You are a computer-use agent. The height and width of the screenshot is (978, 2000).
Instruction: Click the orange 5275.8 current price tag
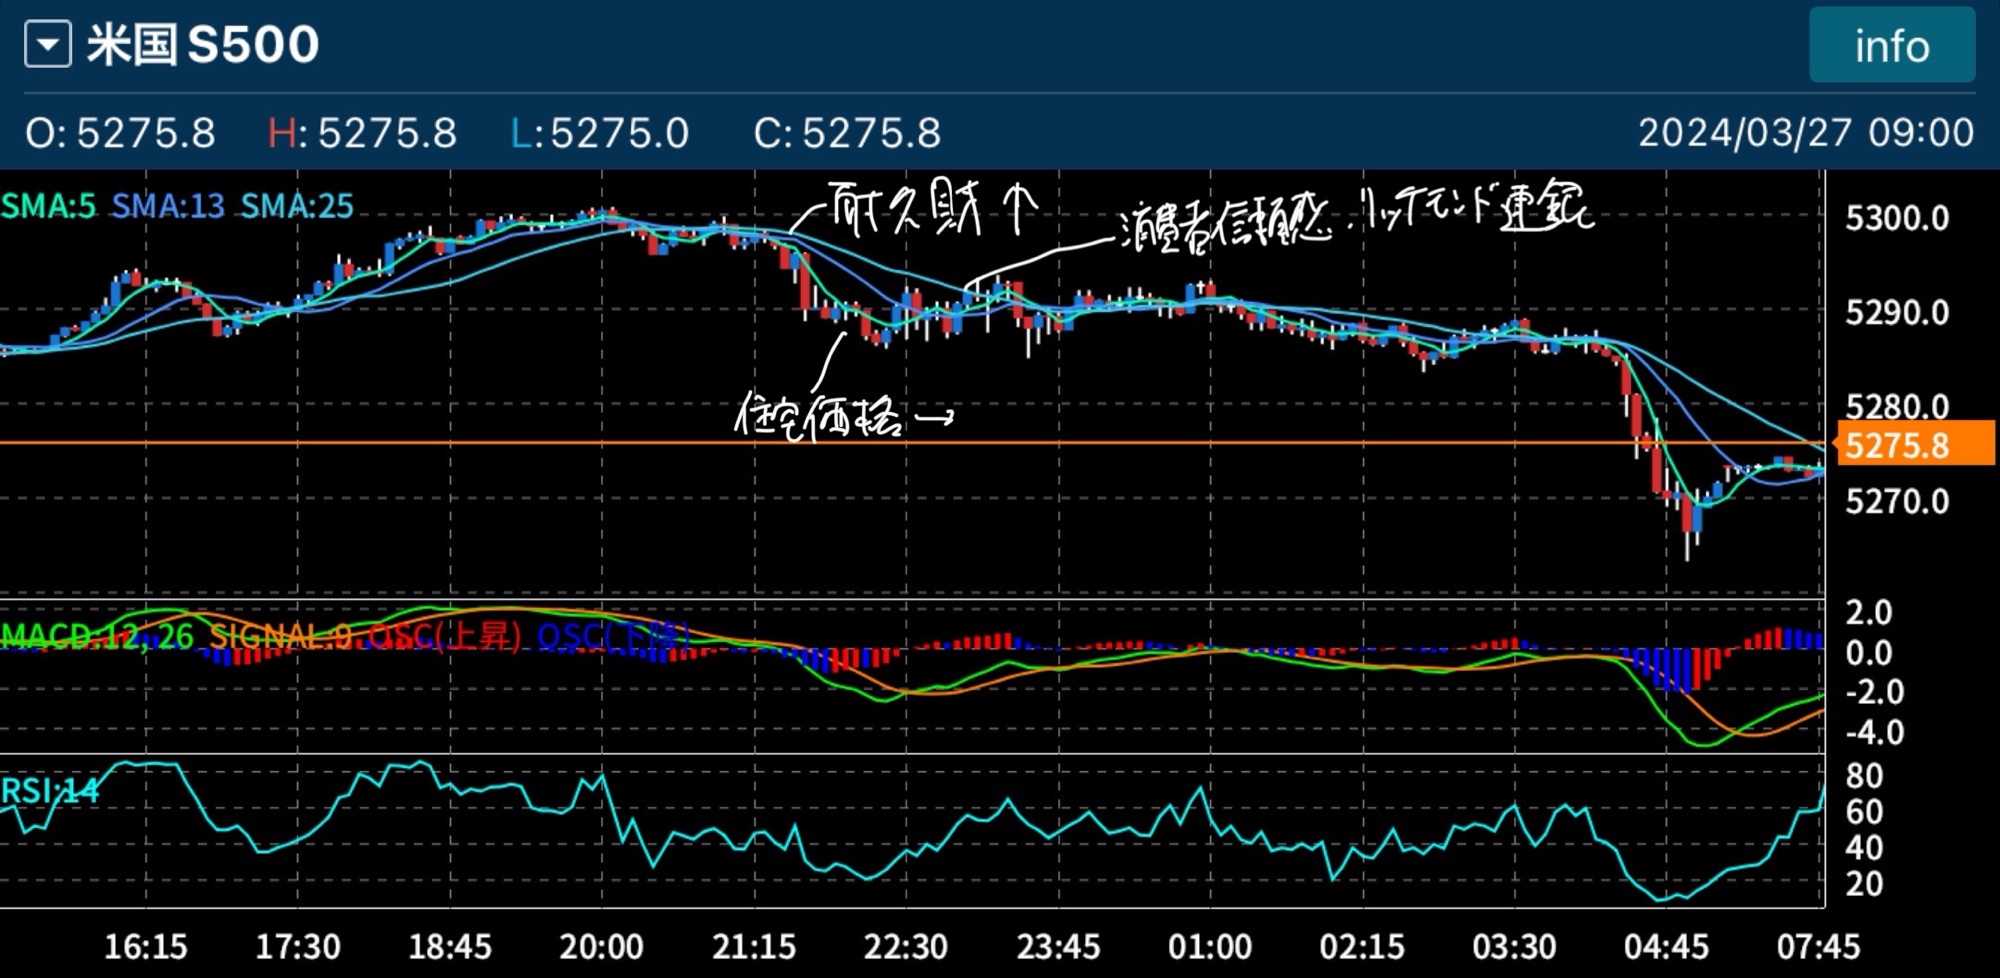click(x=1914, y=444)
